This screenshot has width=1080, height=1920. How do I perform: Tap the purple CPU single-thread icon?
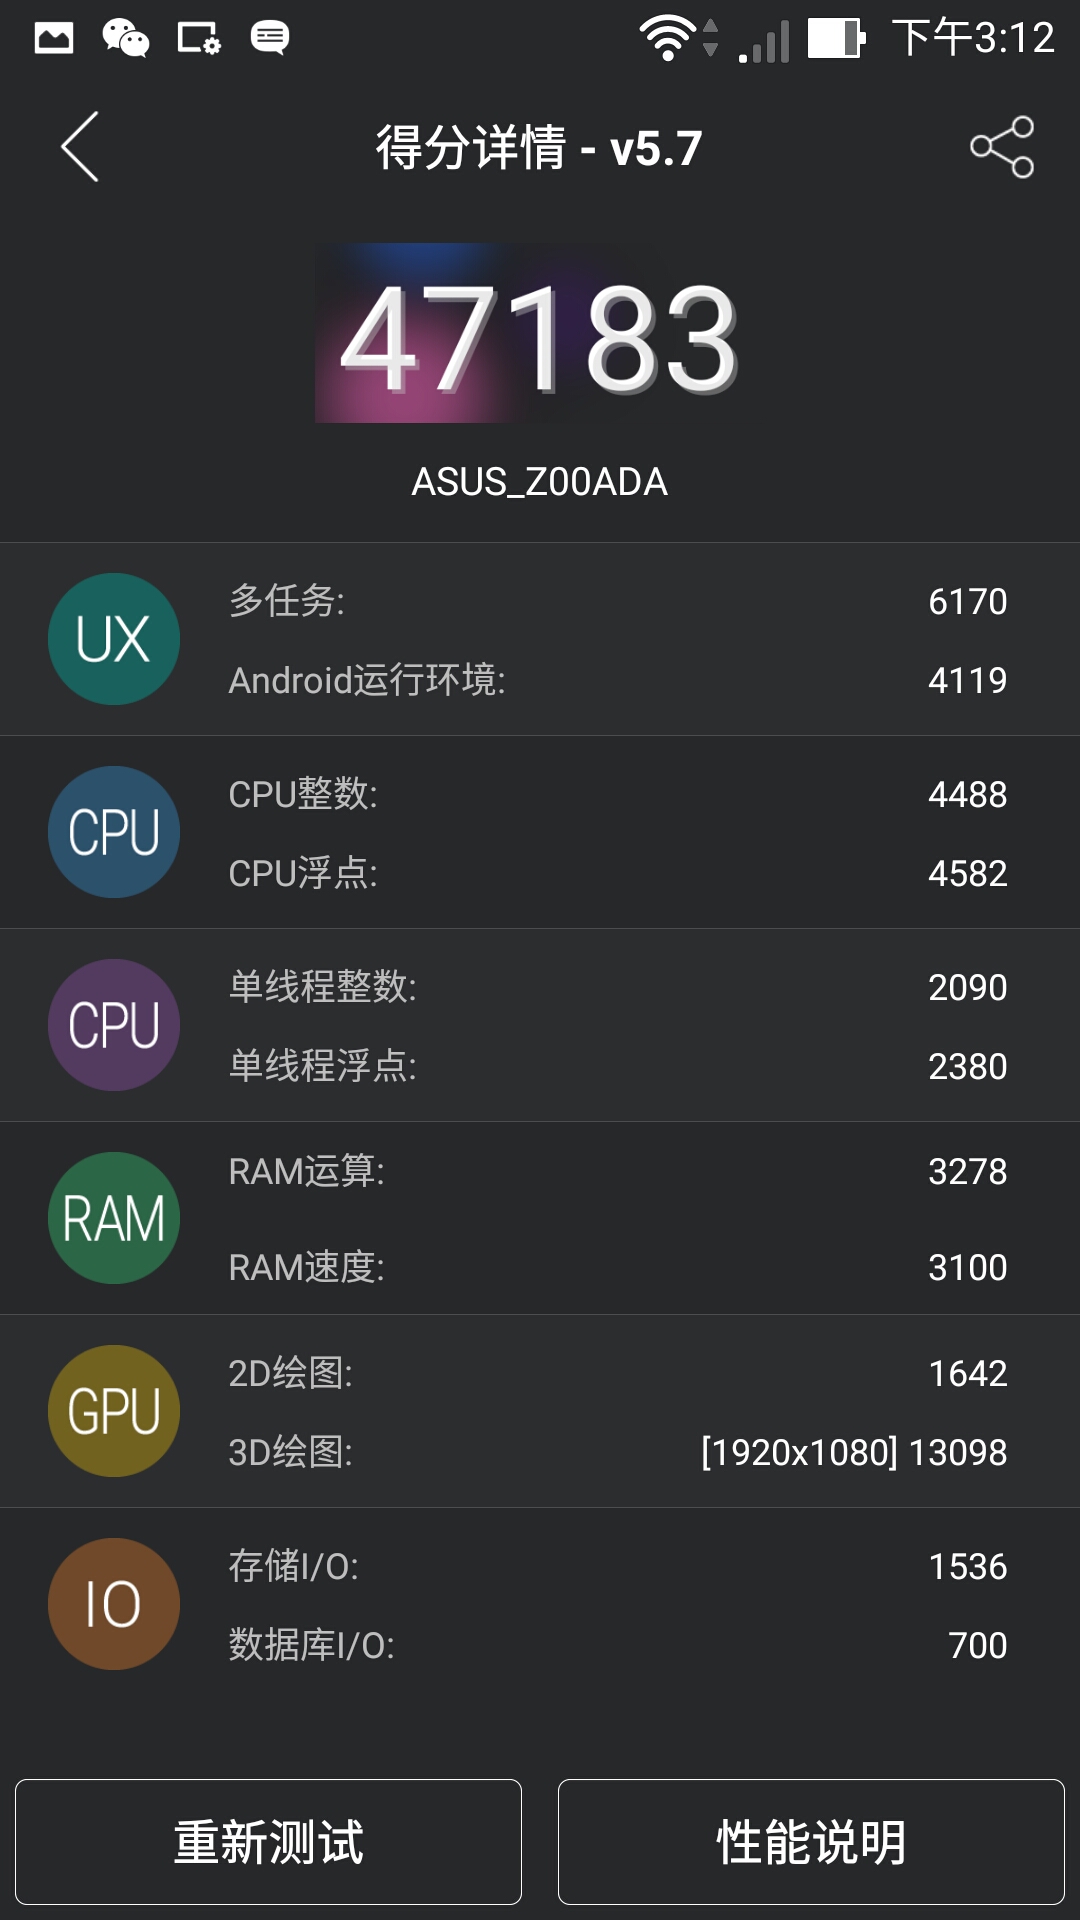coord(114,1025)
